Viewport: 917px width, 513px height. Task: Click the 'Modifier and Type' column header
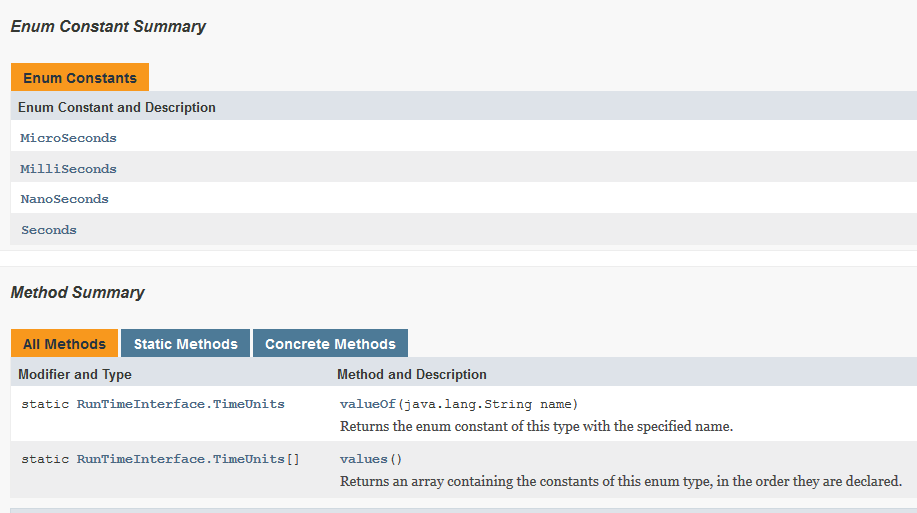point(75,374)
